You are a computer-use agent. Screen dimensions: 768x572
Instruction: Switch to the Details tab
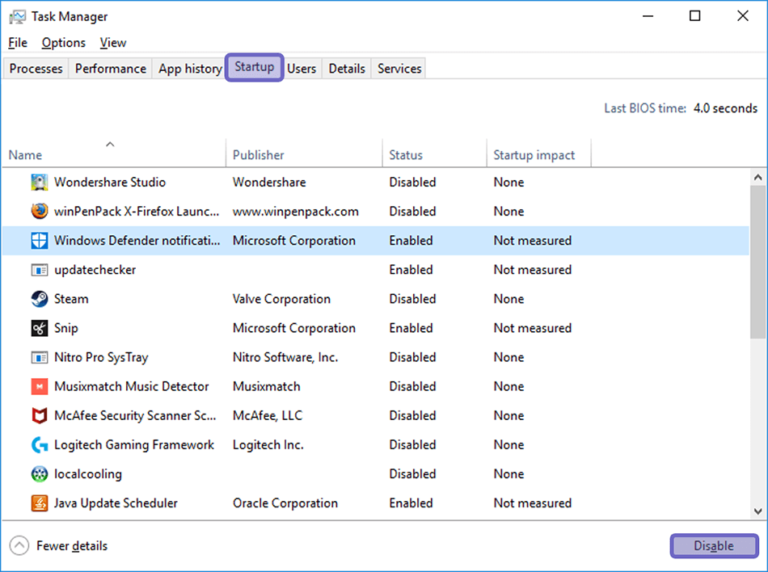coord(347,69)
